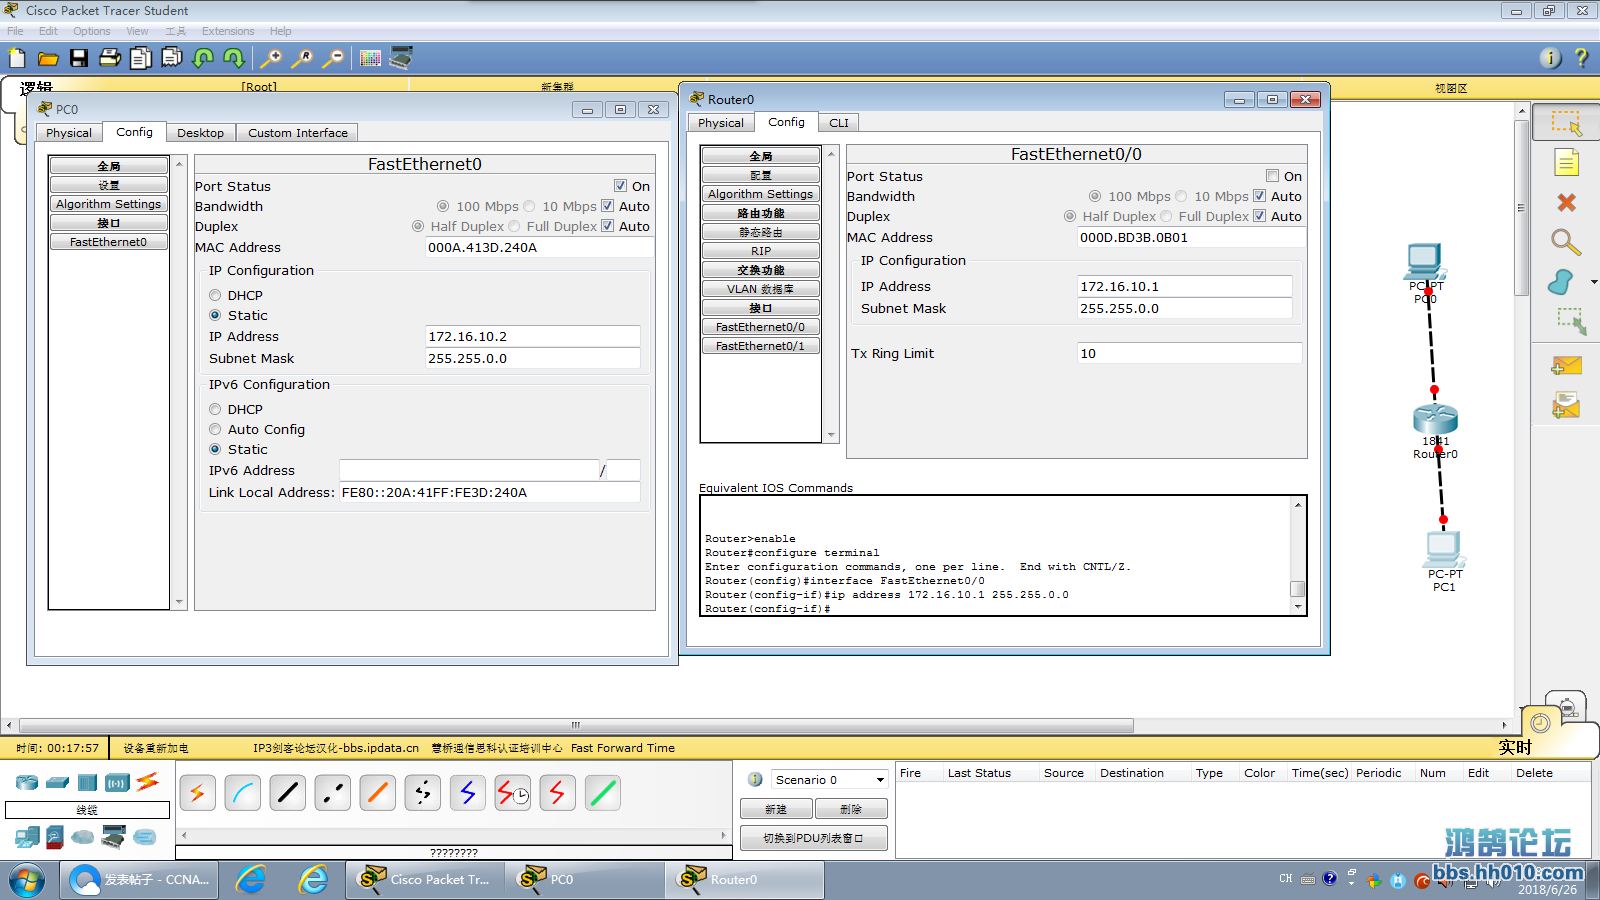Open the drawing palette color grid
1600x900 pixels.
(x=370, y=58)
